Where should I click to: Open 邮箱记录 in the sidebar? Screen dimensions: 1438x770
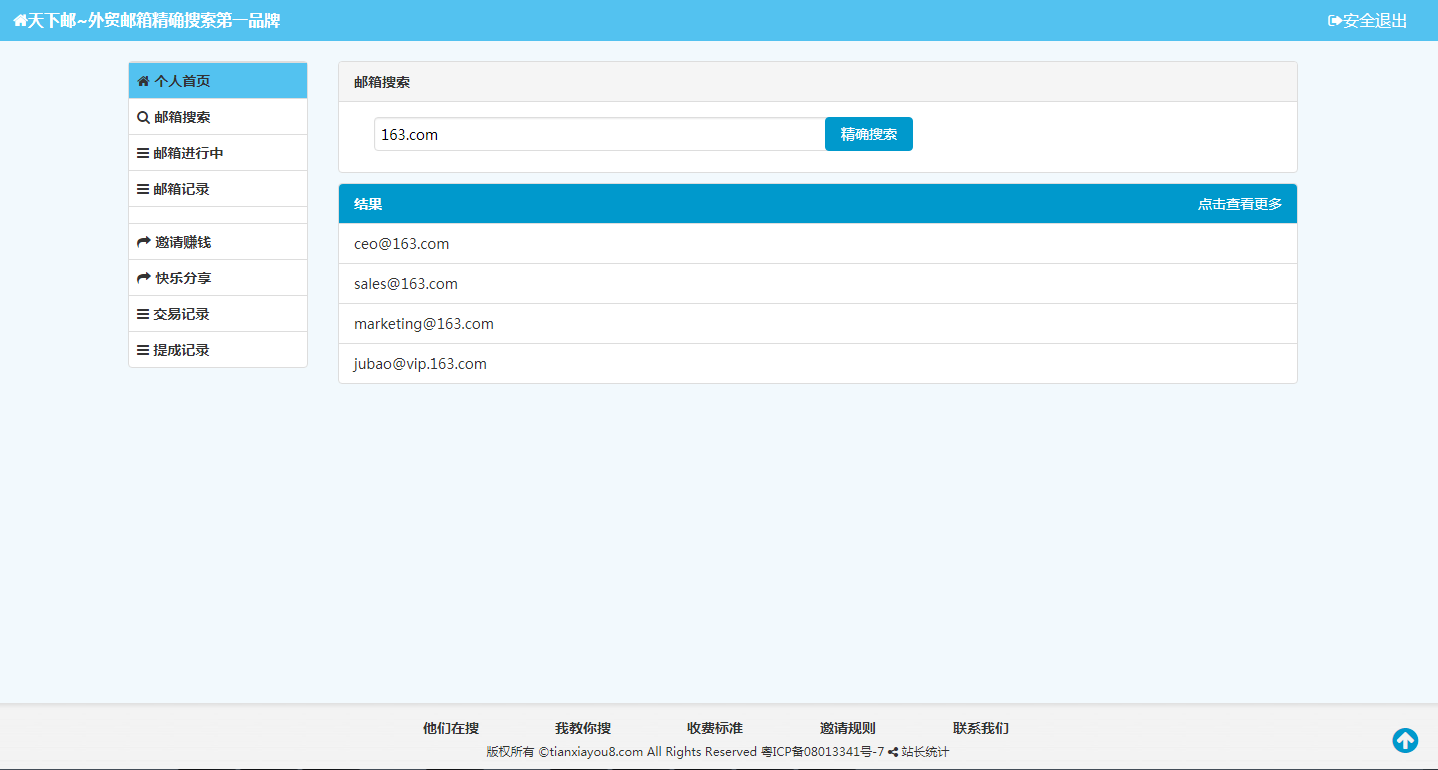(x=218, y=189)
